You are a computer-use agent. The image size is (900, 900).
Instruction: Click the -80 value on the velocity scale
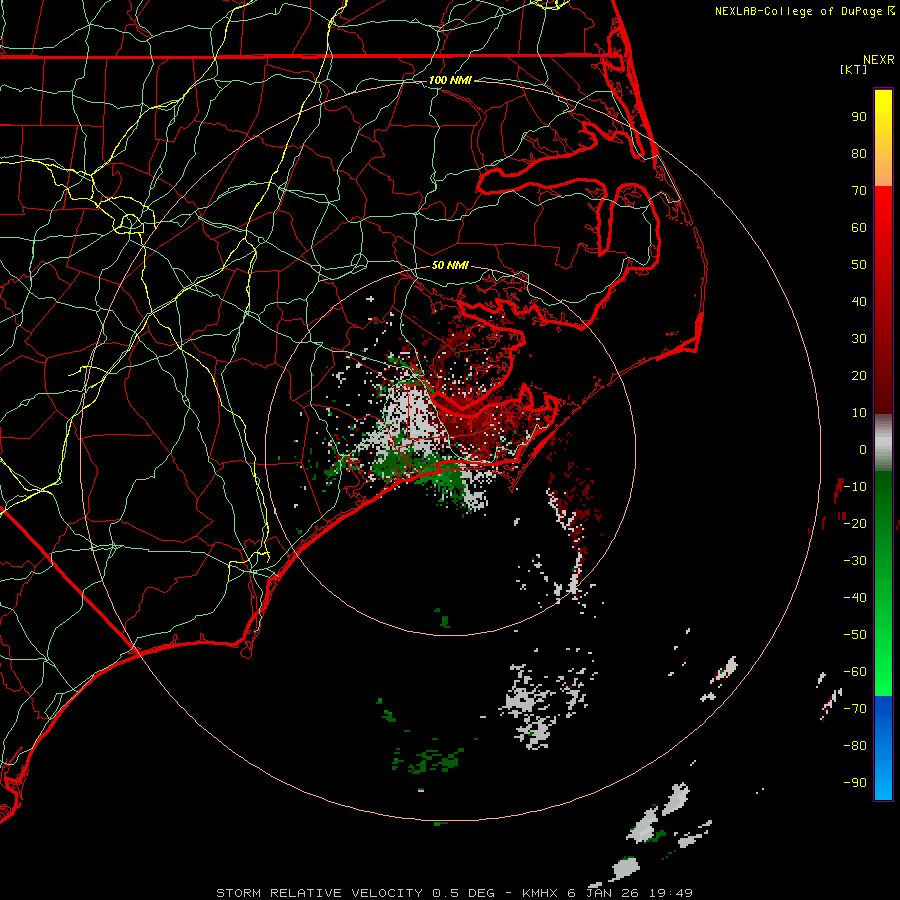pos(855,746)
